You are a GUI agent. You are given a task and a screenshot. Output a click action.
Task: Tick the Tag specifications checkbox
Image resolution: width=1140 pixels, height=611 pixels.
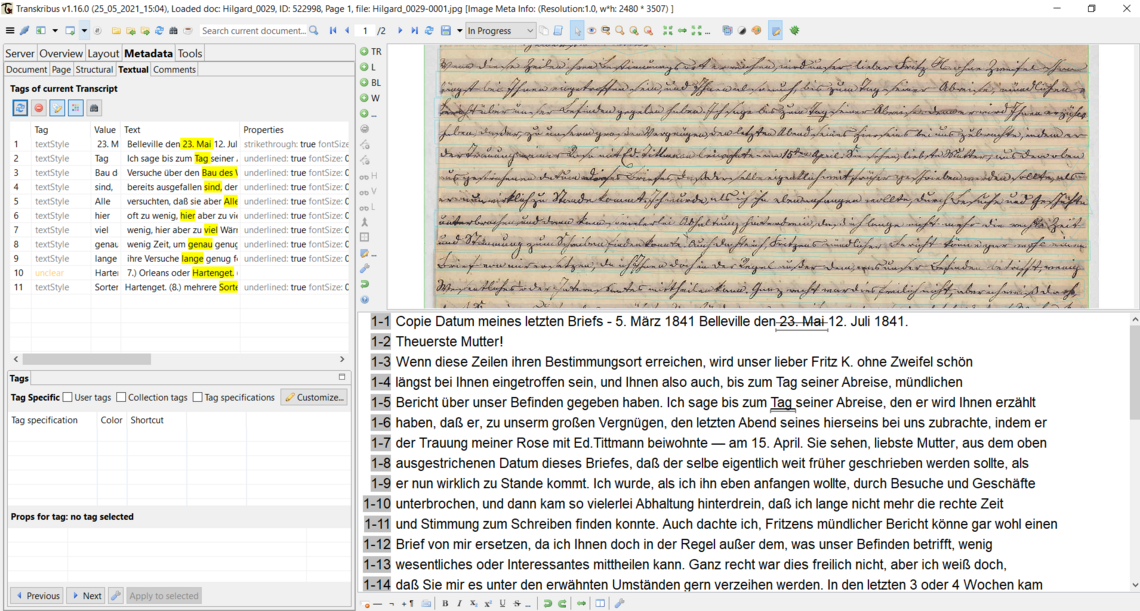(198, 397)
